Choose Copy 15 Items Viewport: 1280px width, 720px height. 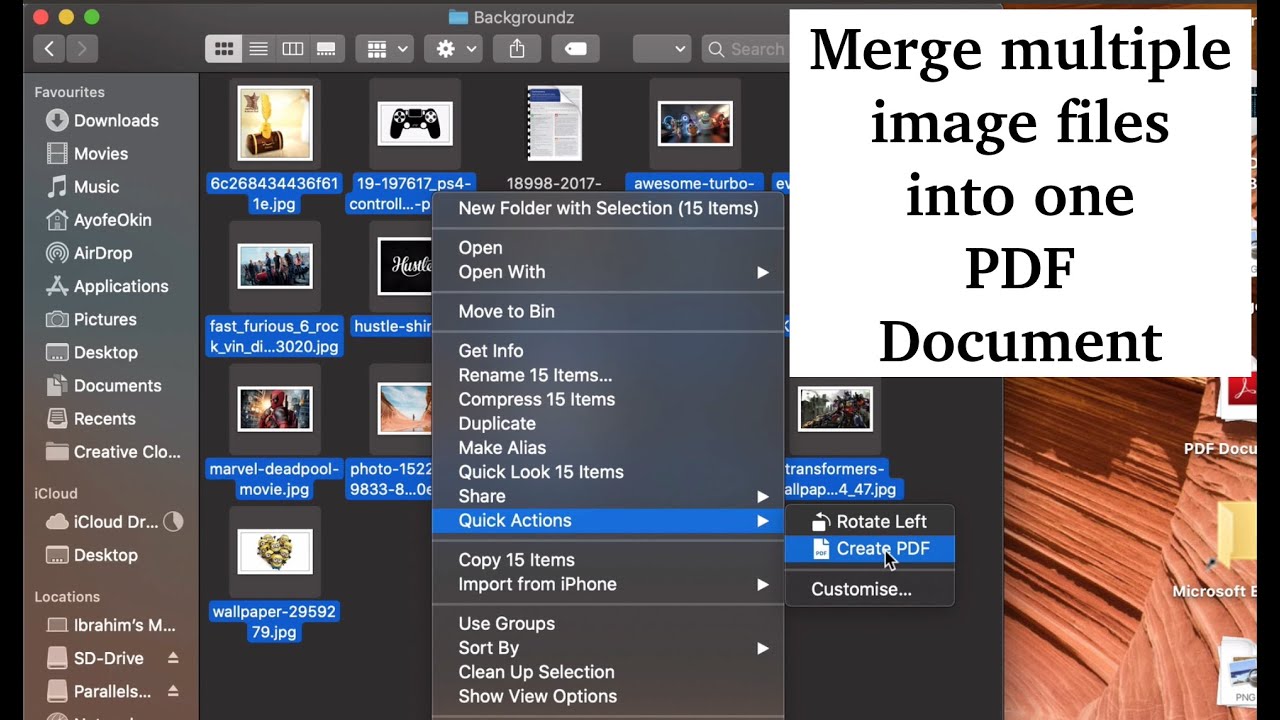608,560
